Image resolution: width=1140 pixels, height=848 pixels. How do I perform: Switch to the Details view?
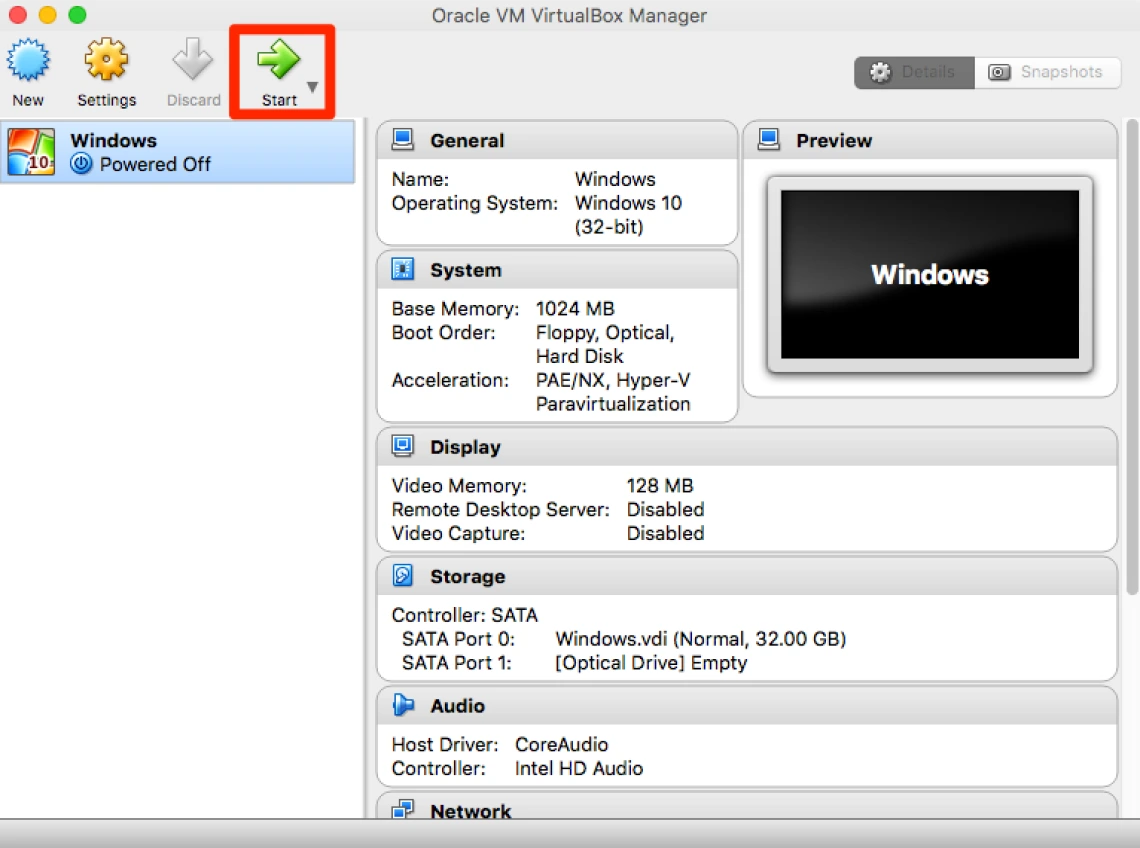point(914,72)
